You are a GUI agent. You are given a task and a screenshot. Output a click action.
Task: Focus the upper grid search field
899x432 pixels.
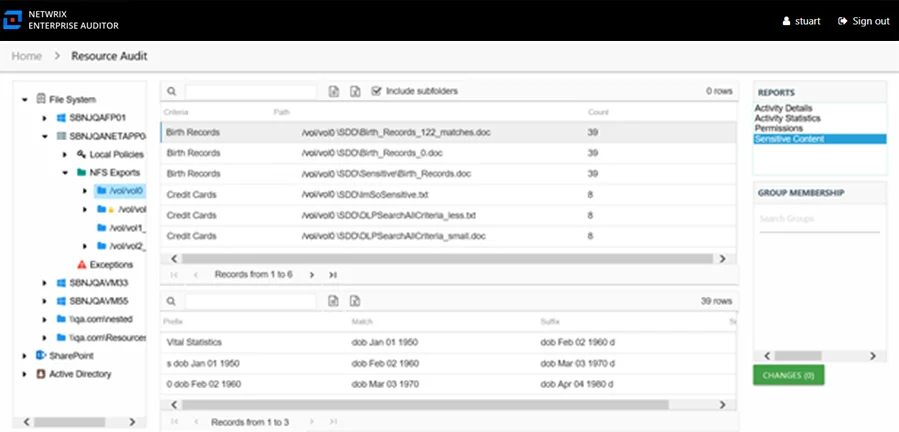[x=251, y=91]
